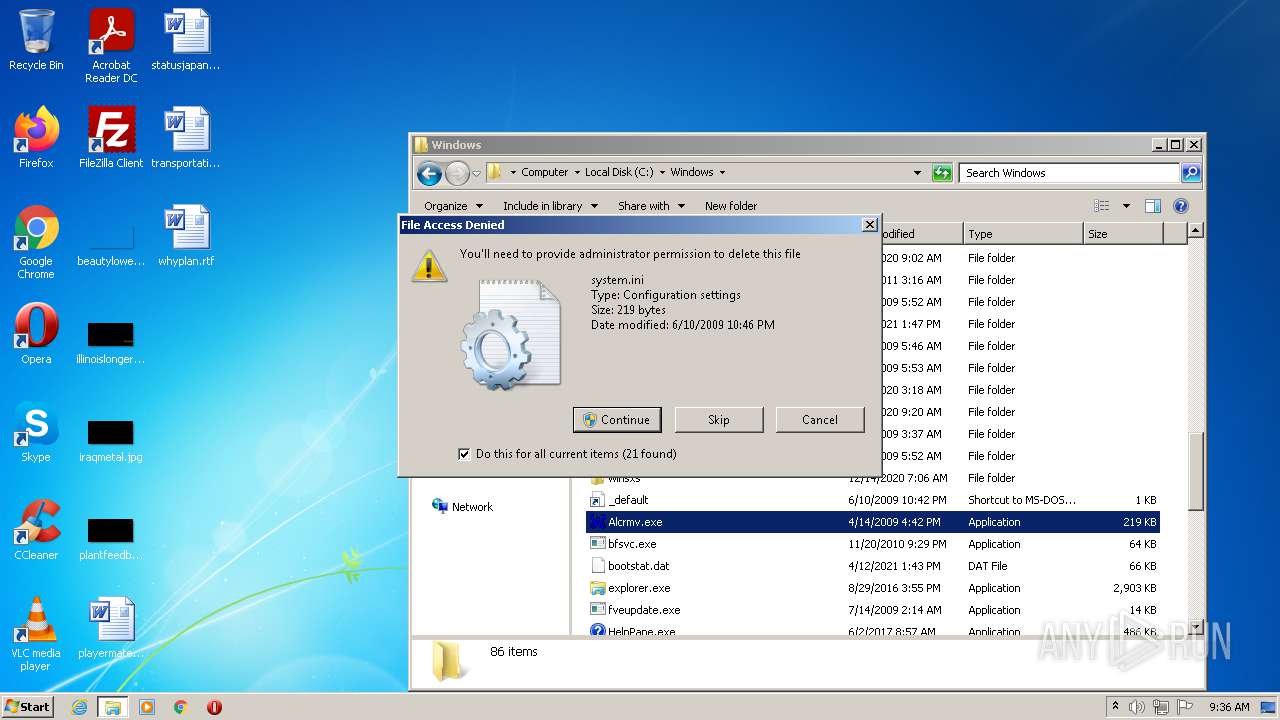
Task: Select the _default shortcut file
Action: point(872,500)
